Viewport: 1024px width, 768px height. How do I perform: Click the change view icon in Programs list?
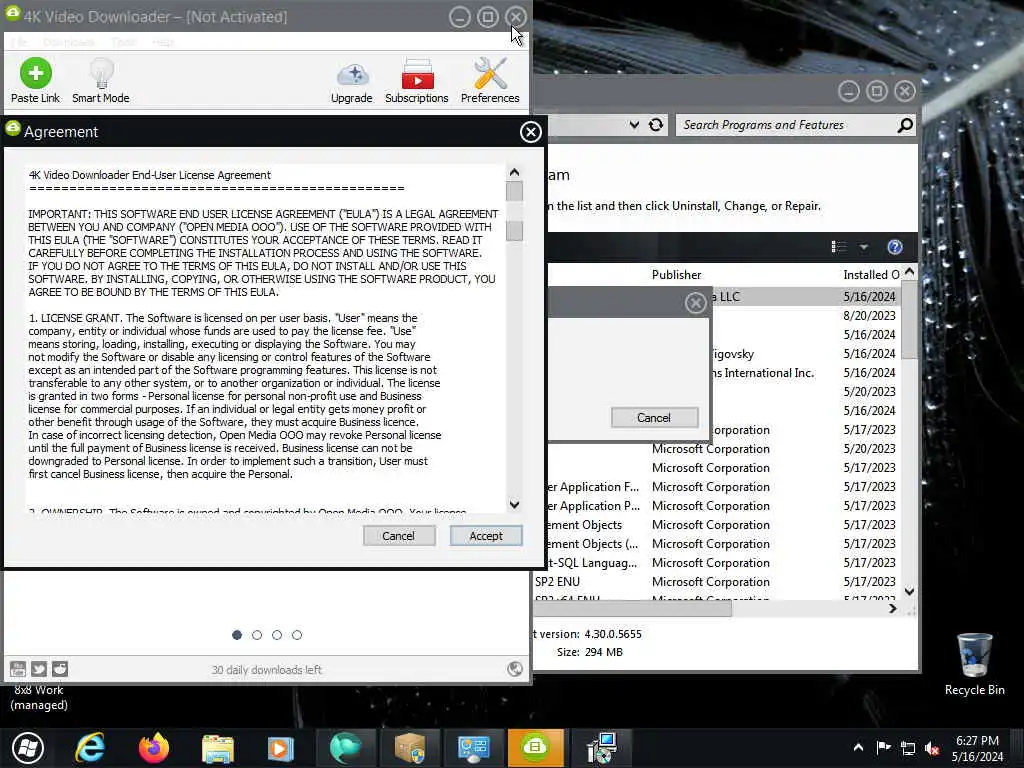coord(839,247)
